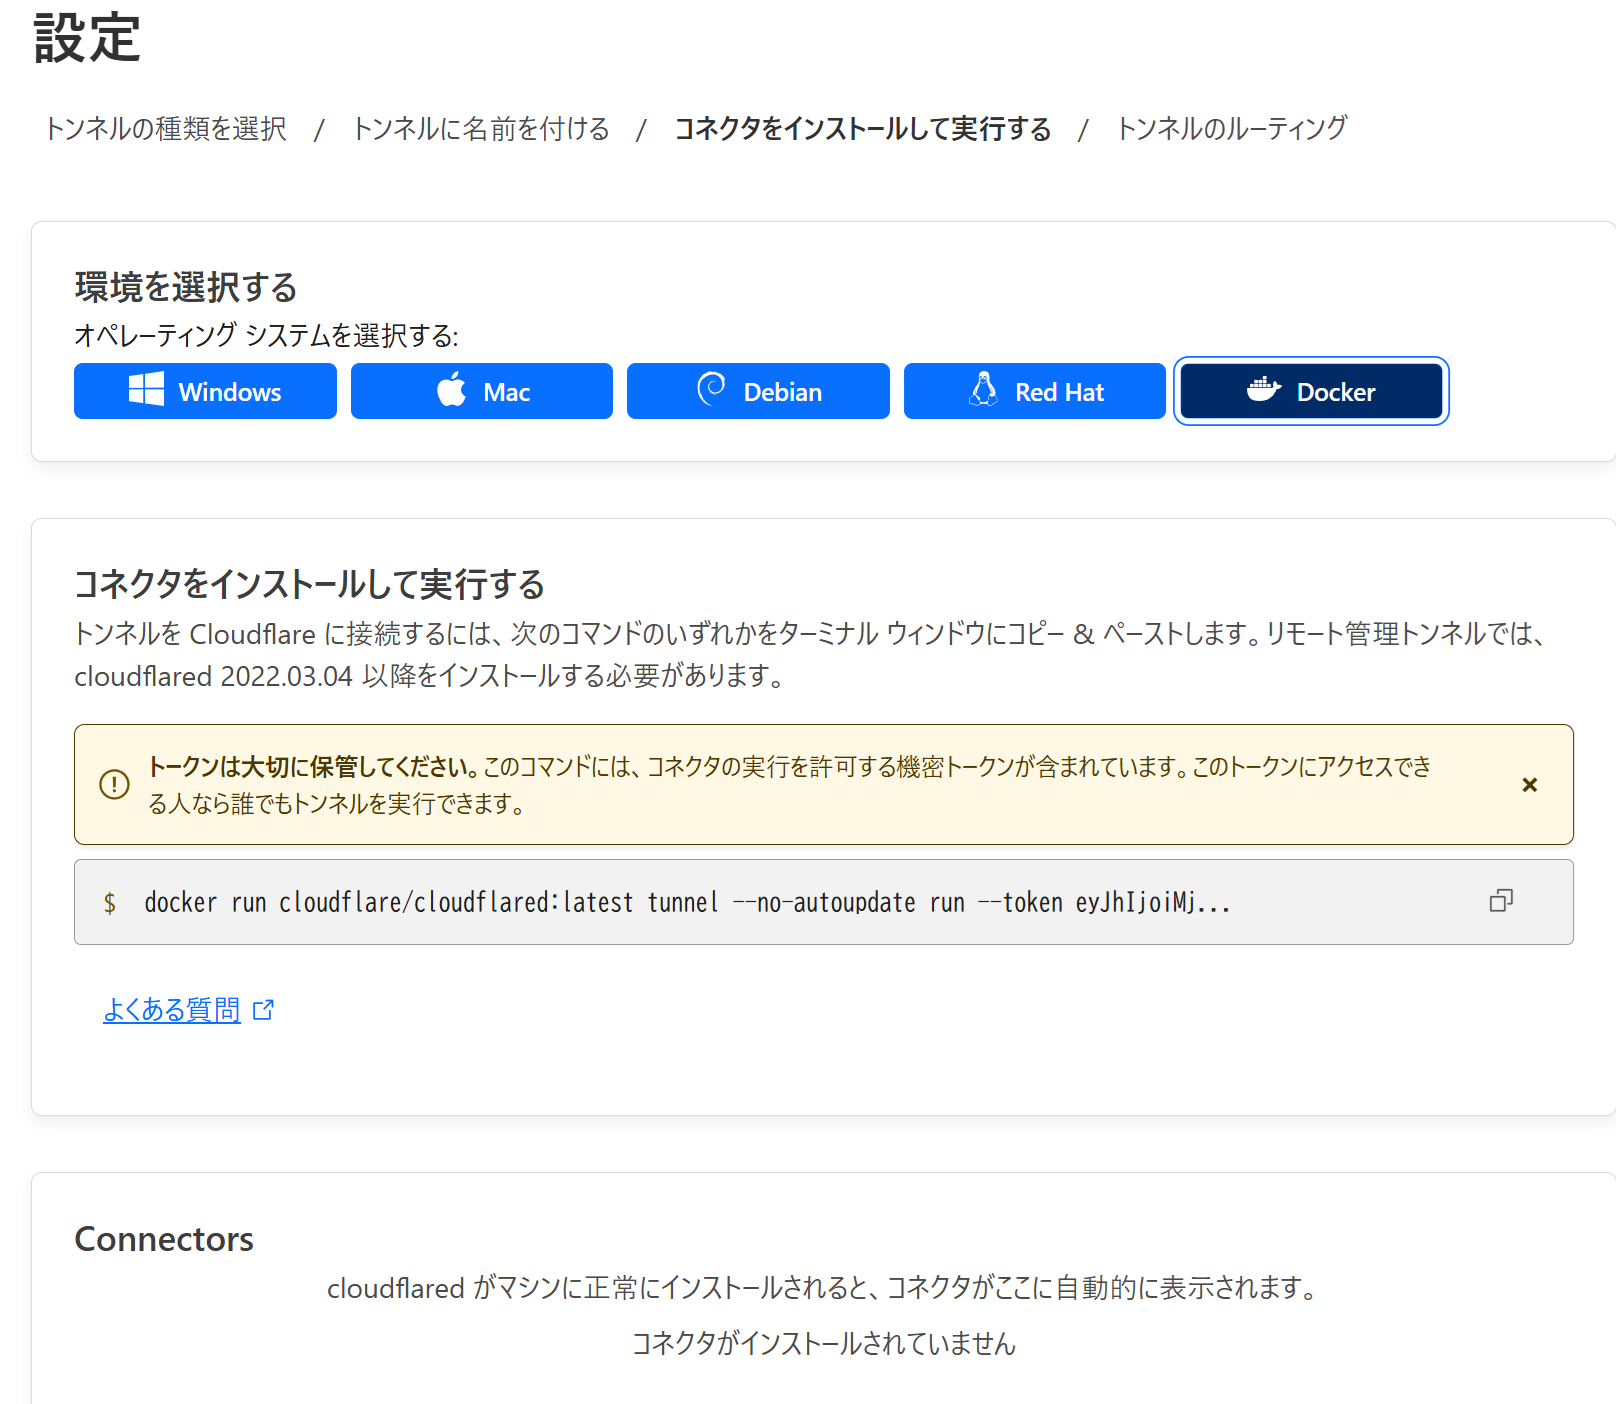This screenshot has width=1616, height=1404.
Task: Click the Windows logo icon
Action: (148, 391)
